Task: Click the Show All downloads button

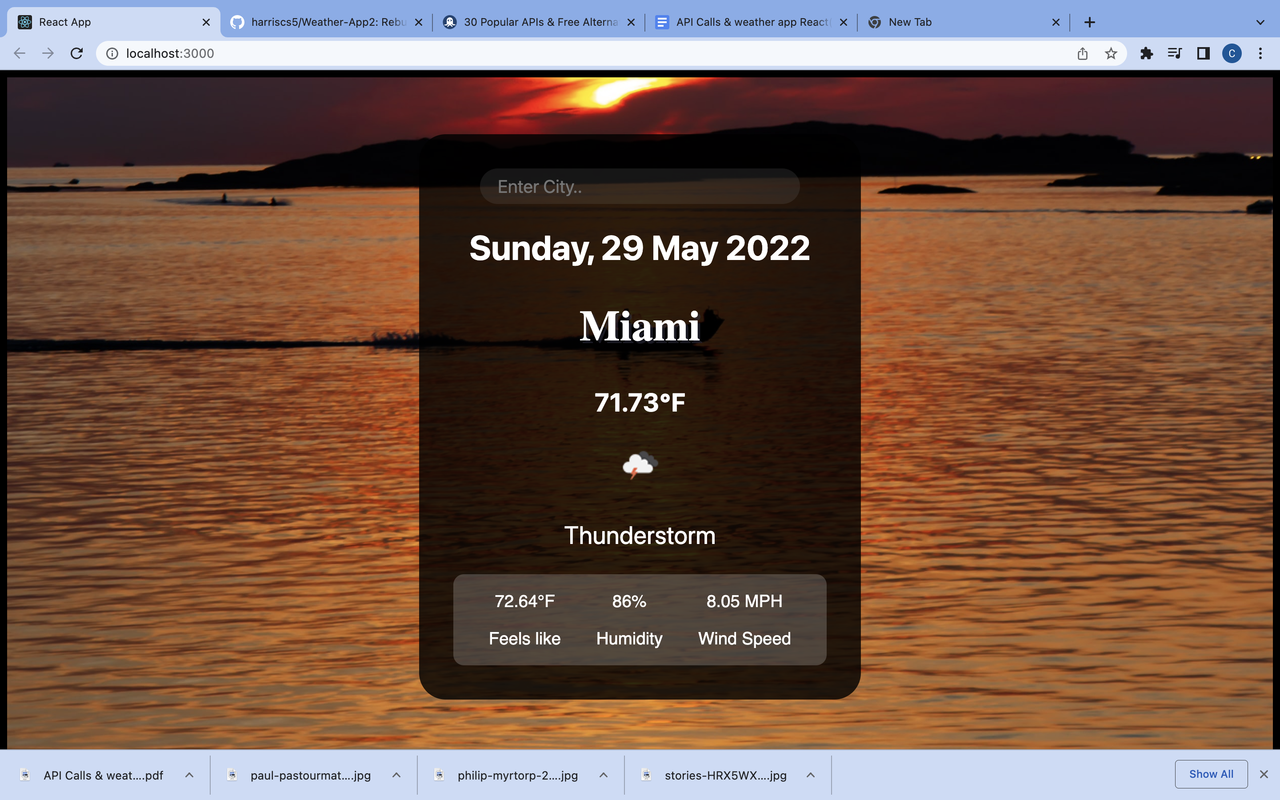Action: click(1211, 773)
